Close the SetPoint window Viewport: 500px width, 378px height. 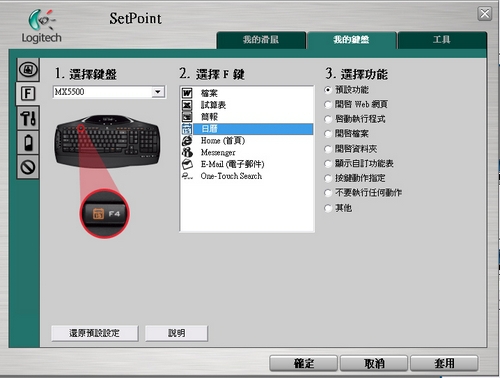pyautogui.click(x=485, y=14)
